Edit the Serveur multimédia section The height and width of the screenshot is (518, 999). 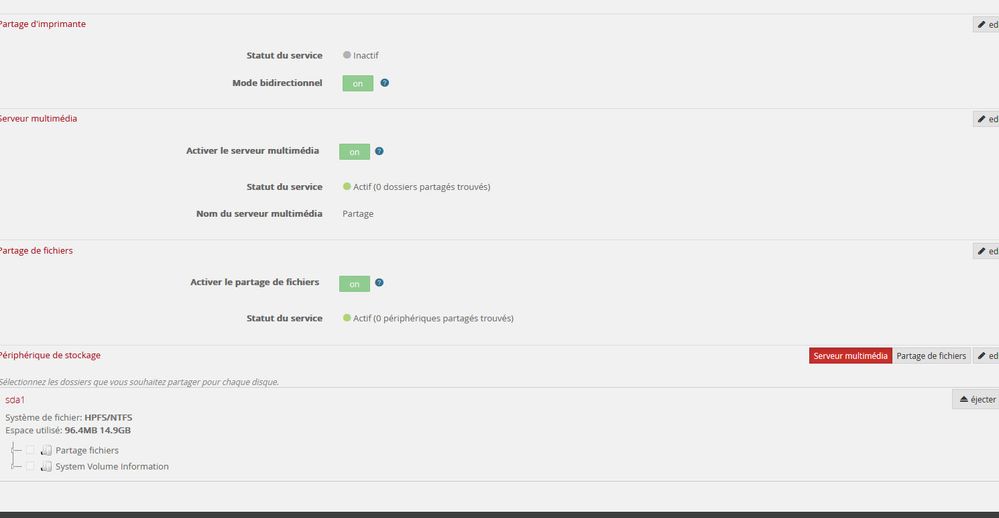986,119
